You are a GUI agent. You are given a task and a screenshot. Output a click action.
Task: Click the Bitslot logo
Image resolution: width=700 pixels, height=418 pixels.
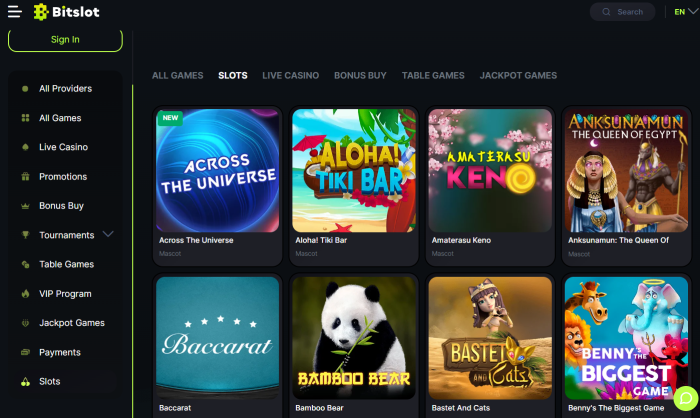point(67,12)
